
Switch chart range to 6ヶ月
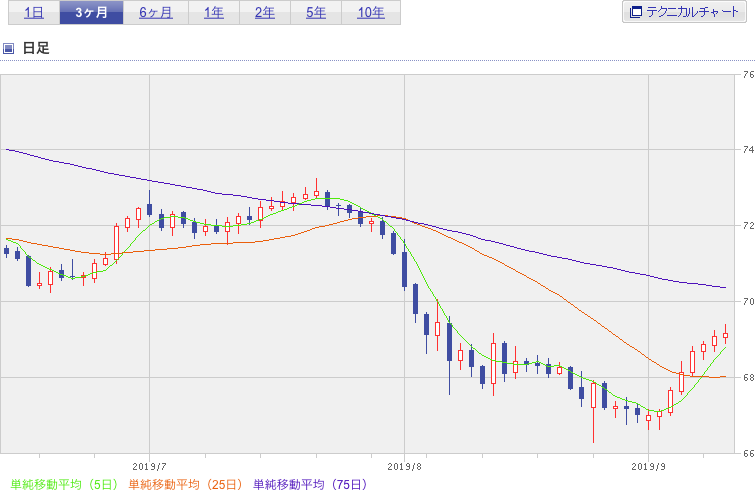tap(156, 13)
